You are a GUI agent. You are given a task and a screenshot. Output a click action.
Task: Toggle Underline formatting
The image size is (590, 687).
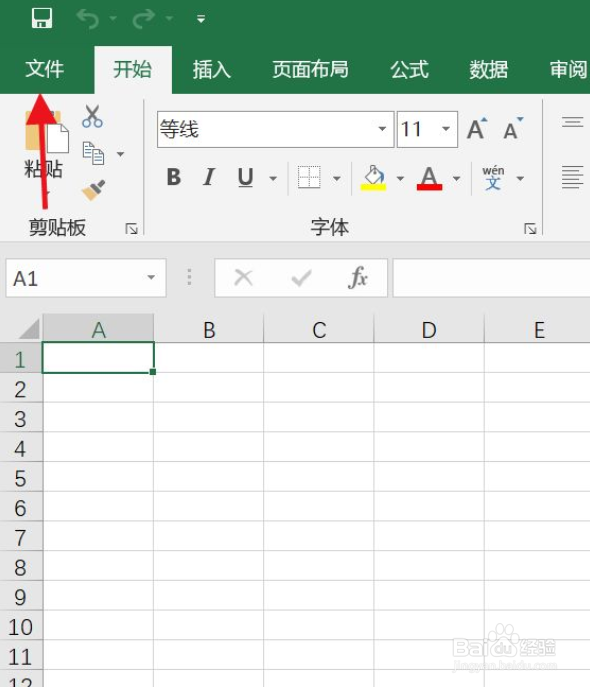(245, 178)
